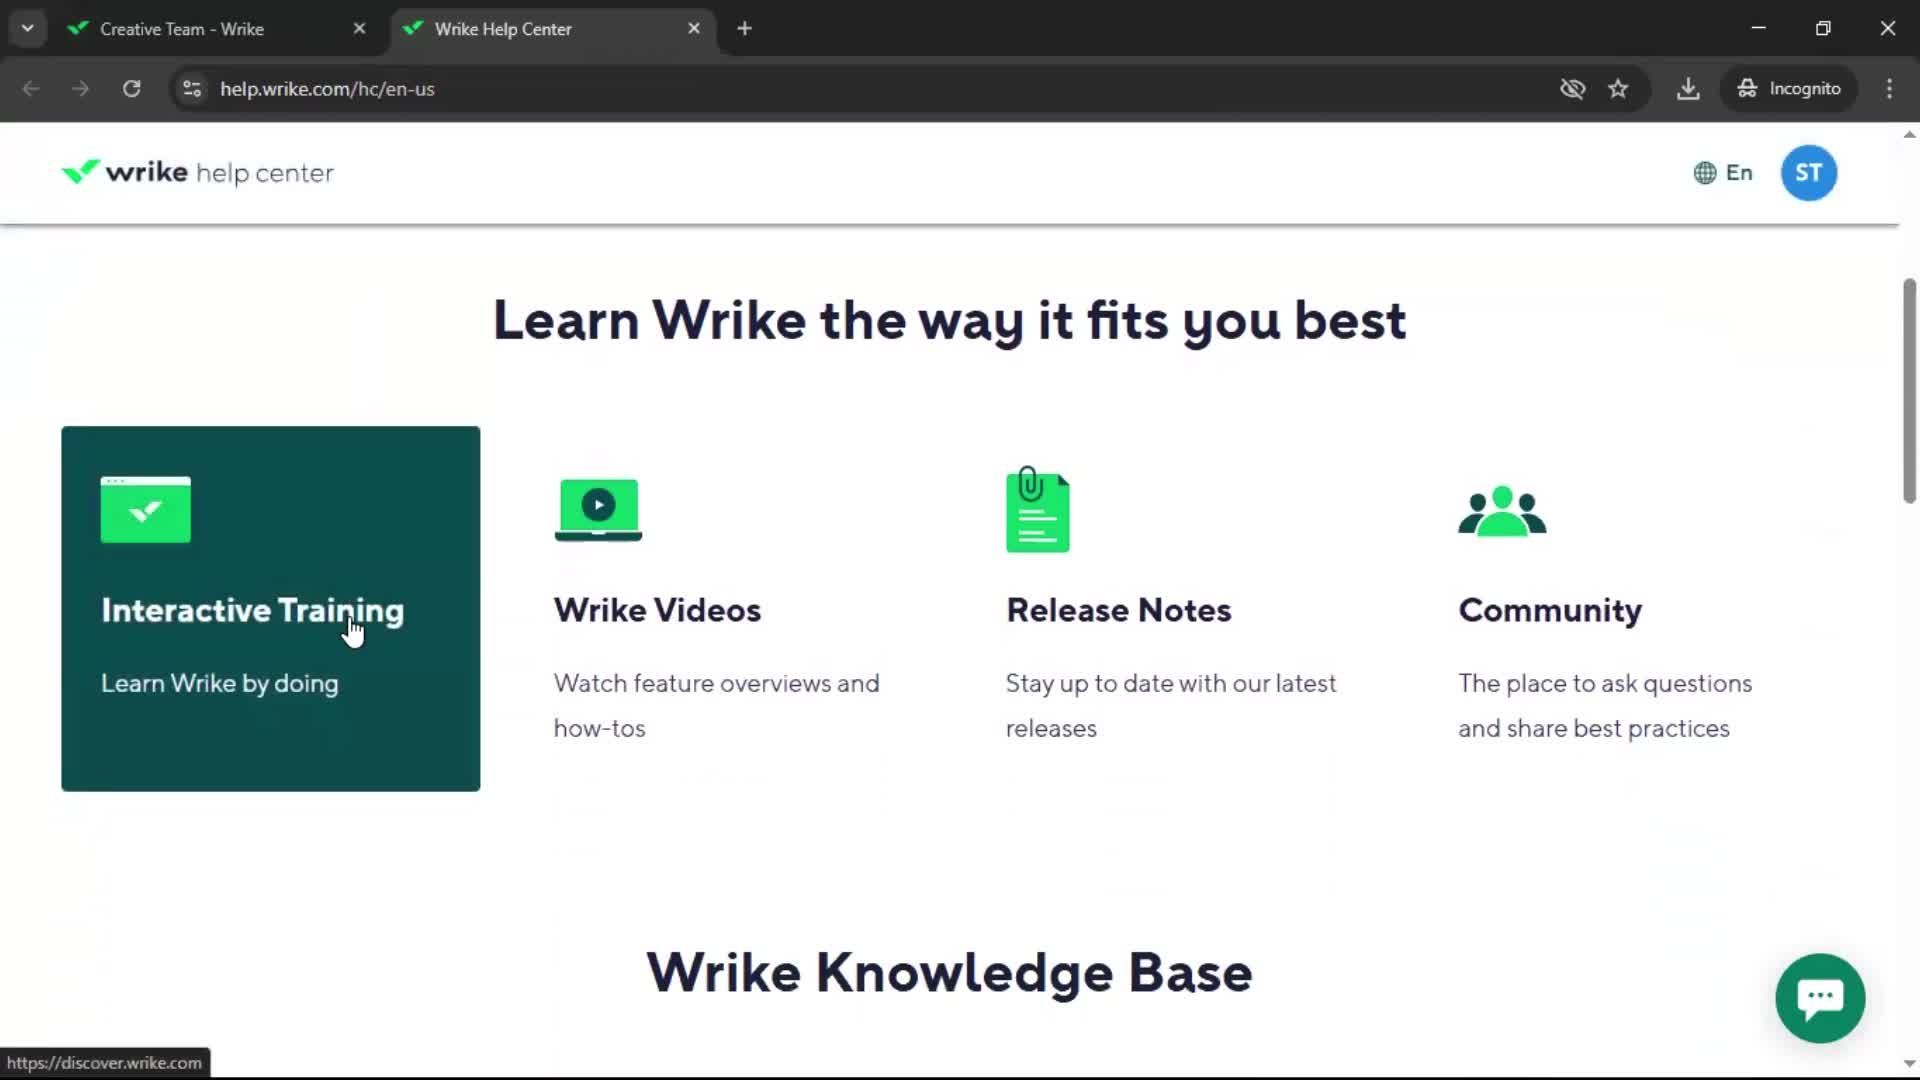Click 'Stay up to date with our latest releases'
The width and height of the screenshot is (1920, 1080).
pos(1171,706)
